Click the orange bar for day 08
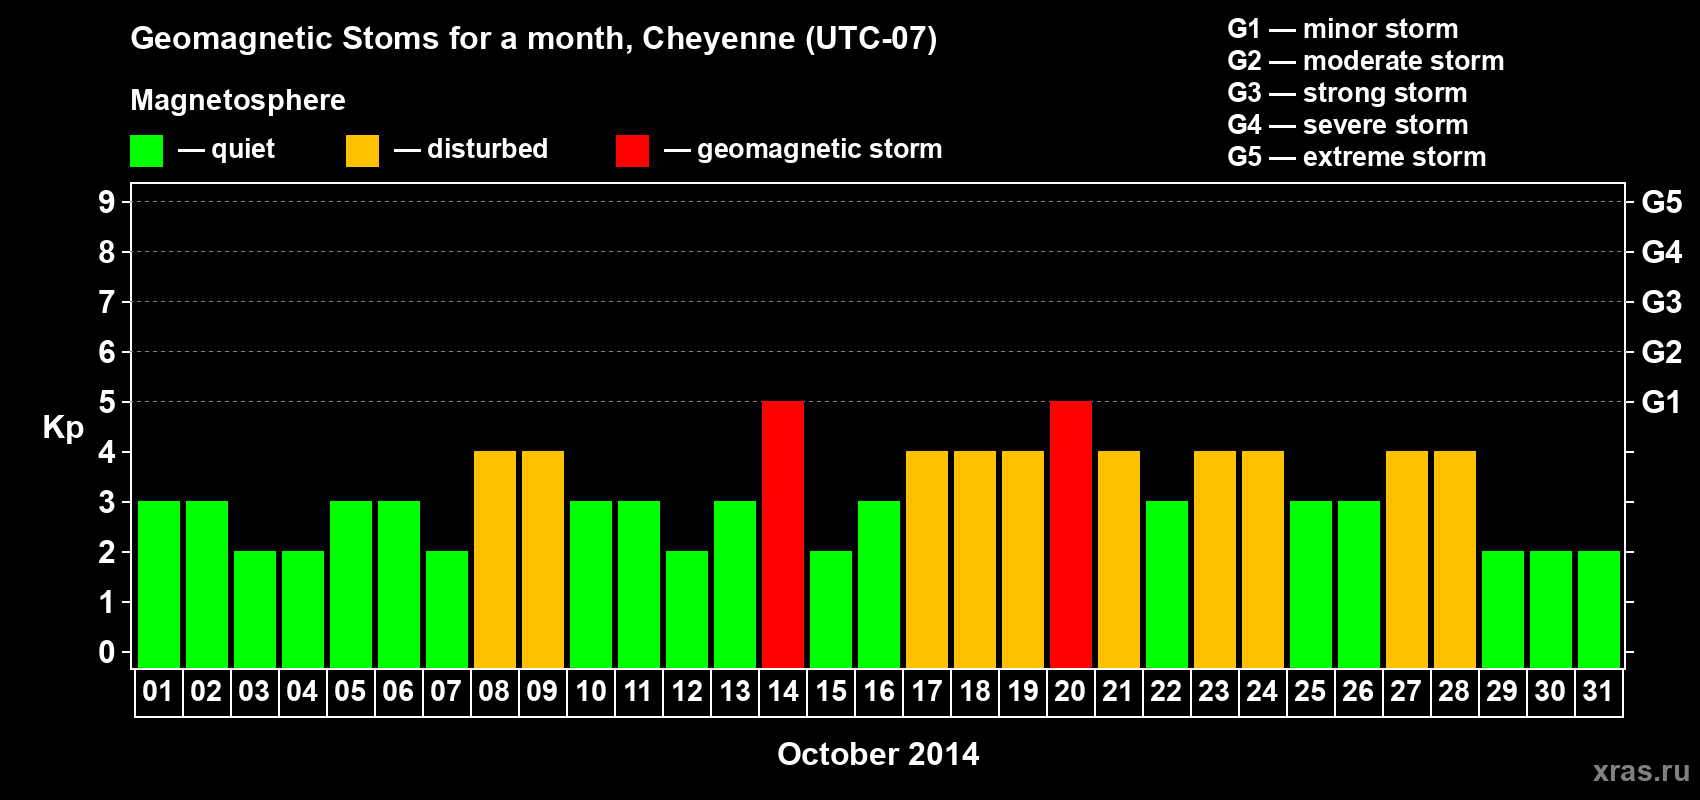Viewport: 1700px width, 800px height. (x=495, y=559)
